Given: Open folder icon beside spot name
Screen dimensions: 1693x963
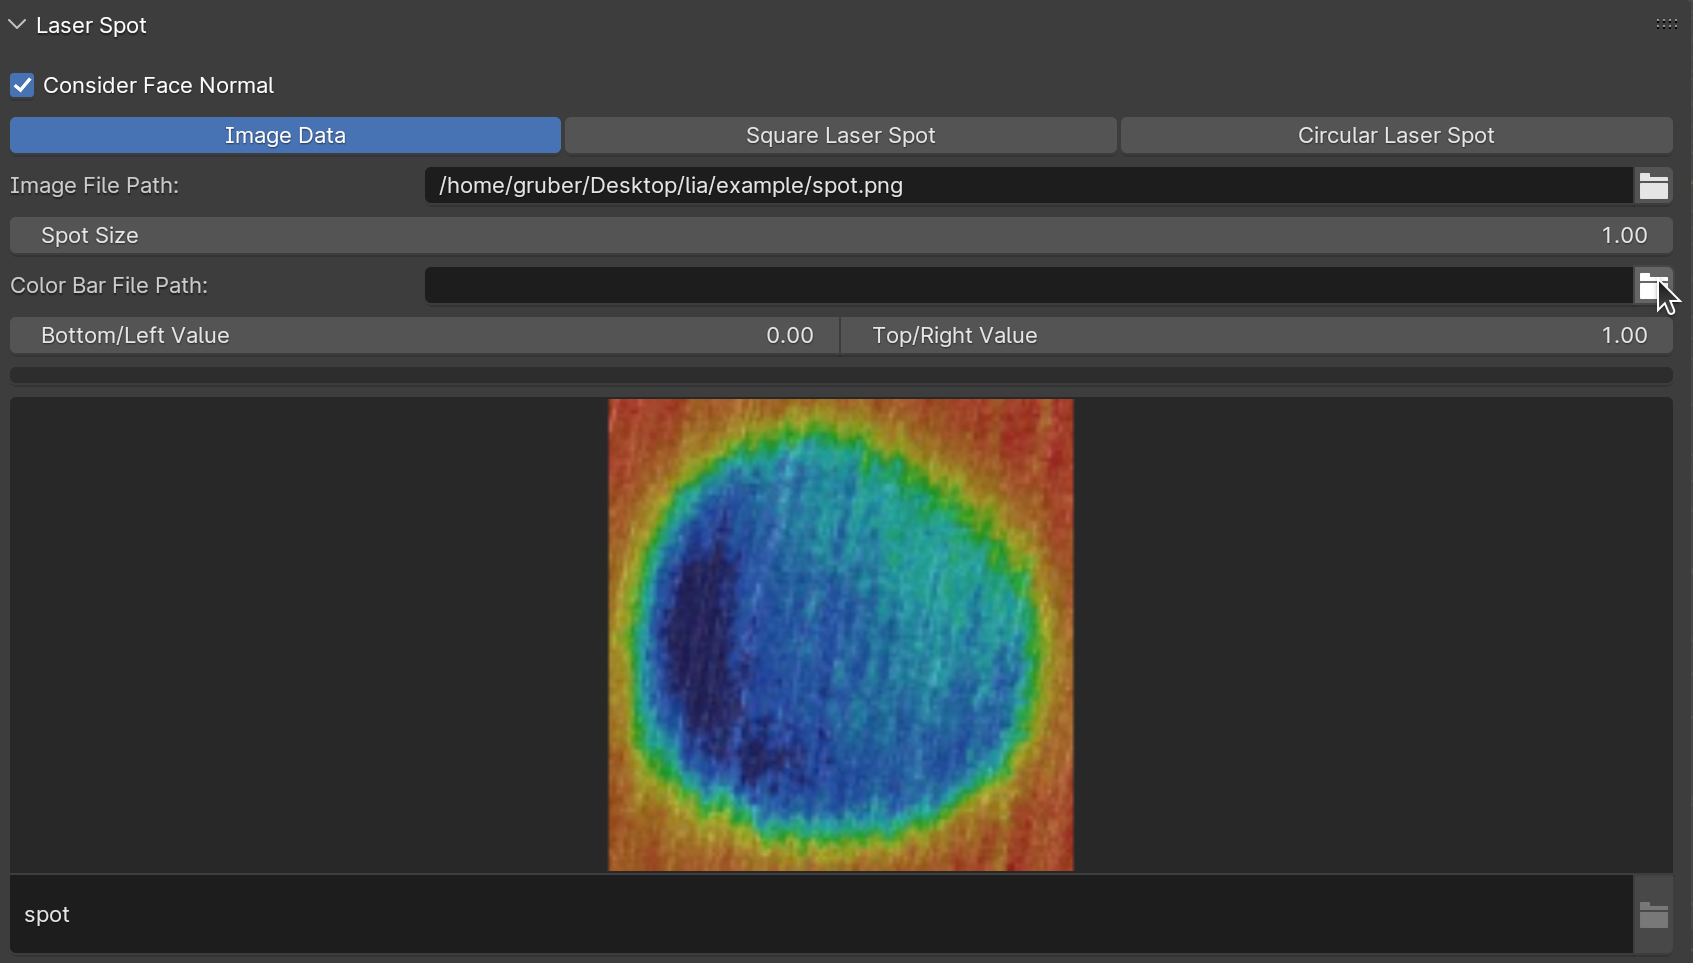Looking at the screenshot, I should click(x=1654, y=914).
